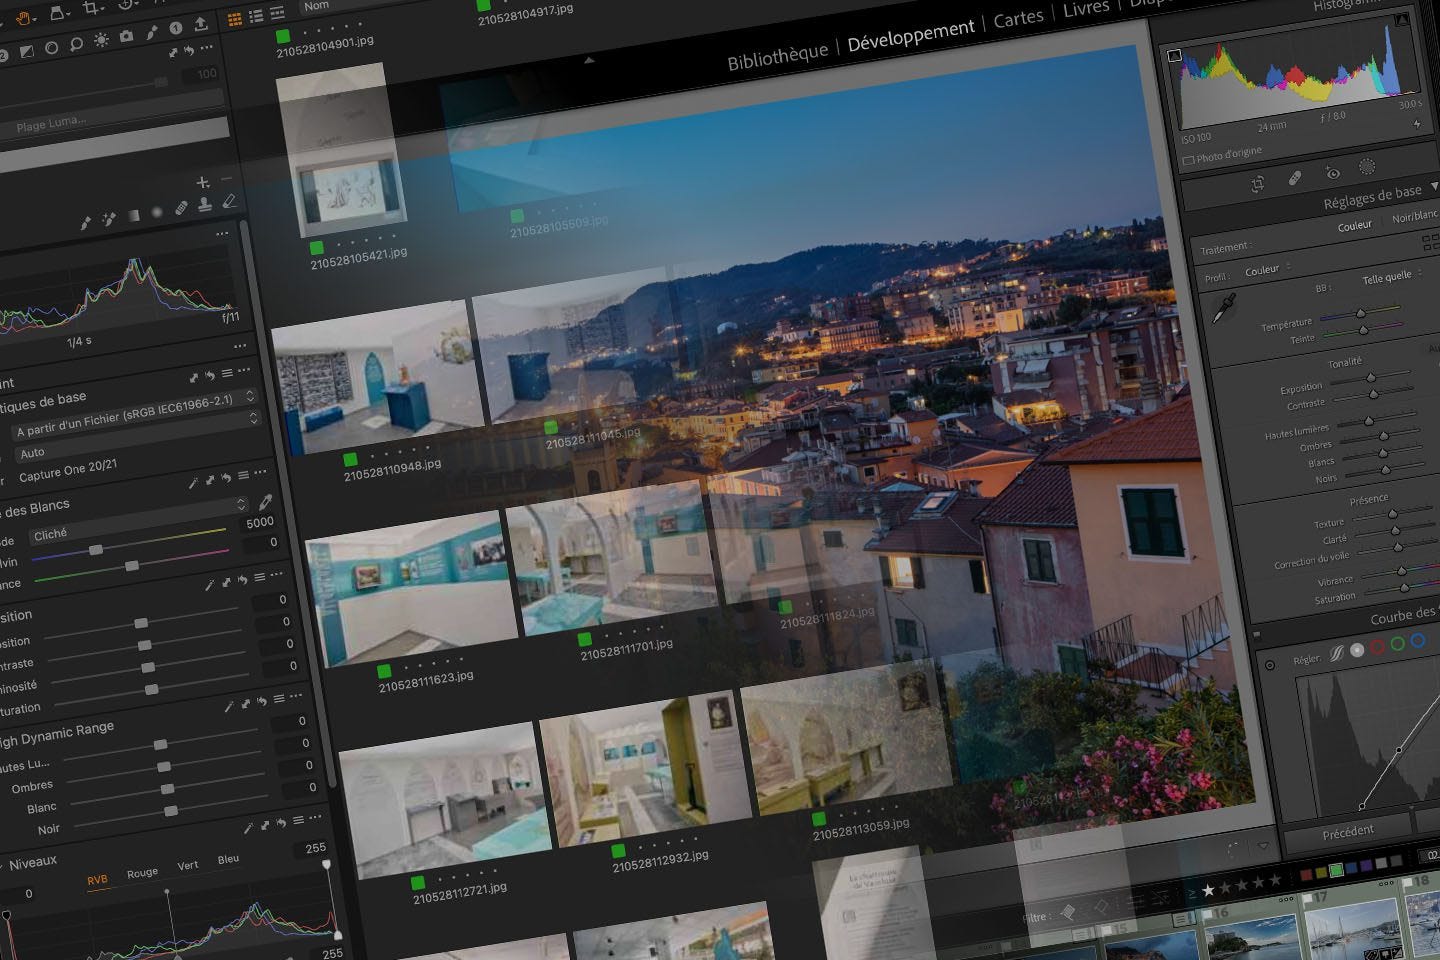Open the Auto curve dropdown

(x=138, y=437)
